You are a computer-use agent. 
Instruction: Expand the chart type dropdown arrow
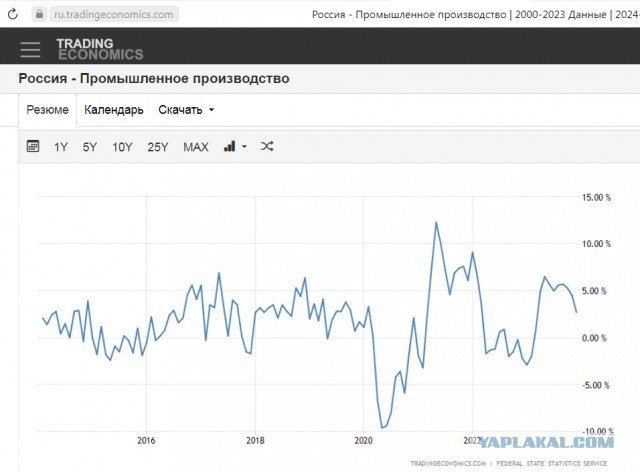click(244, 147)
